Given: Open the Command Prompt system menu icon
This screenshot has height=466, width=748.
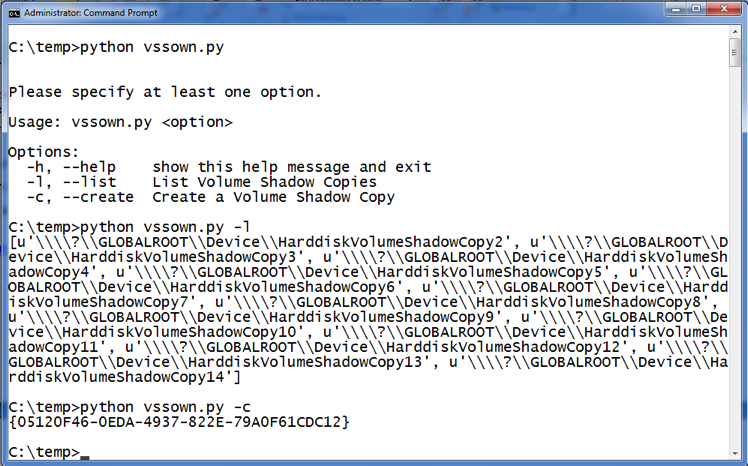Looking at the screenshot, I should point(14,13).
